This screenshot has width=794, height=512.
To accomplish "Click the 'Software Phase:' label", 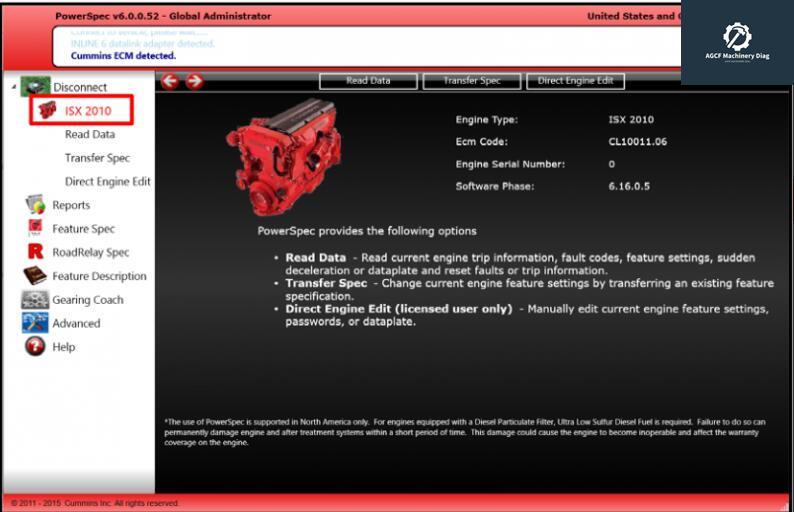I will 495,186.
